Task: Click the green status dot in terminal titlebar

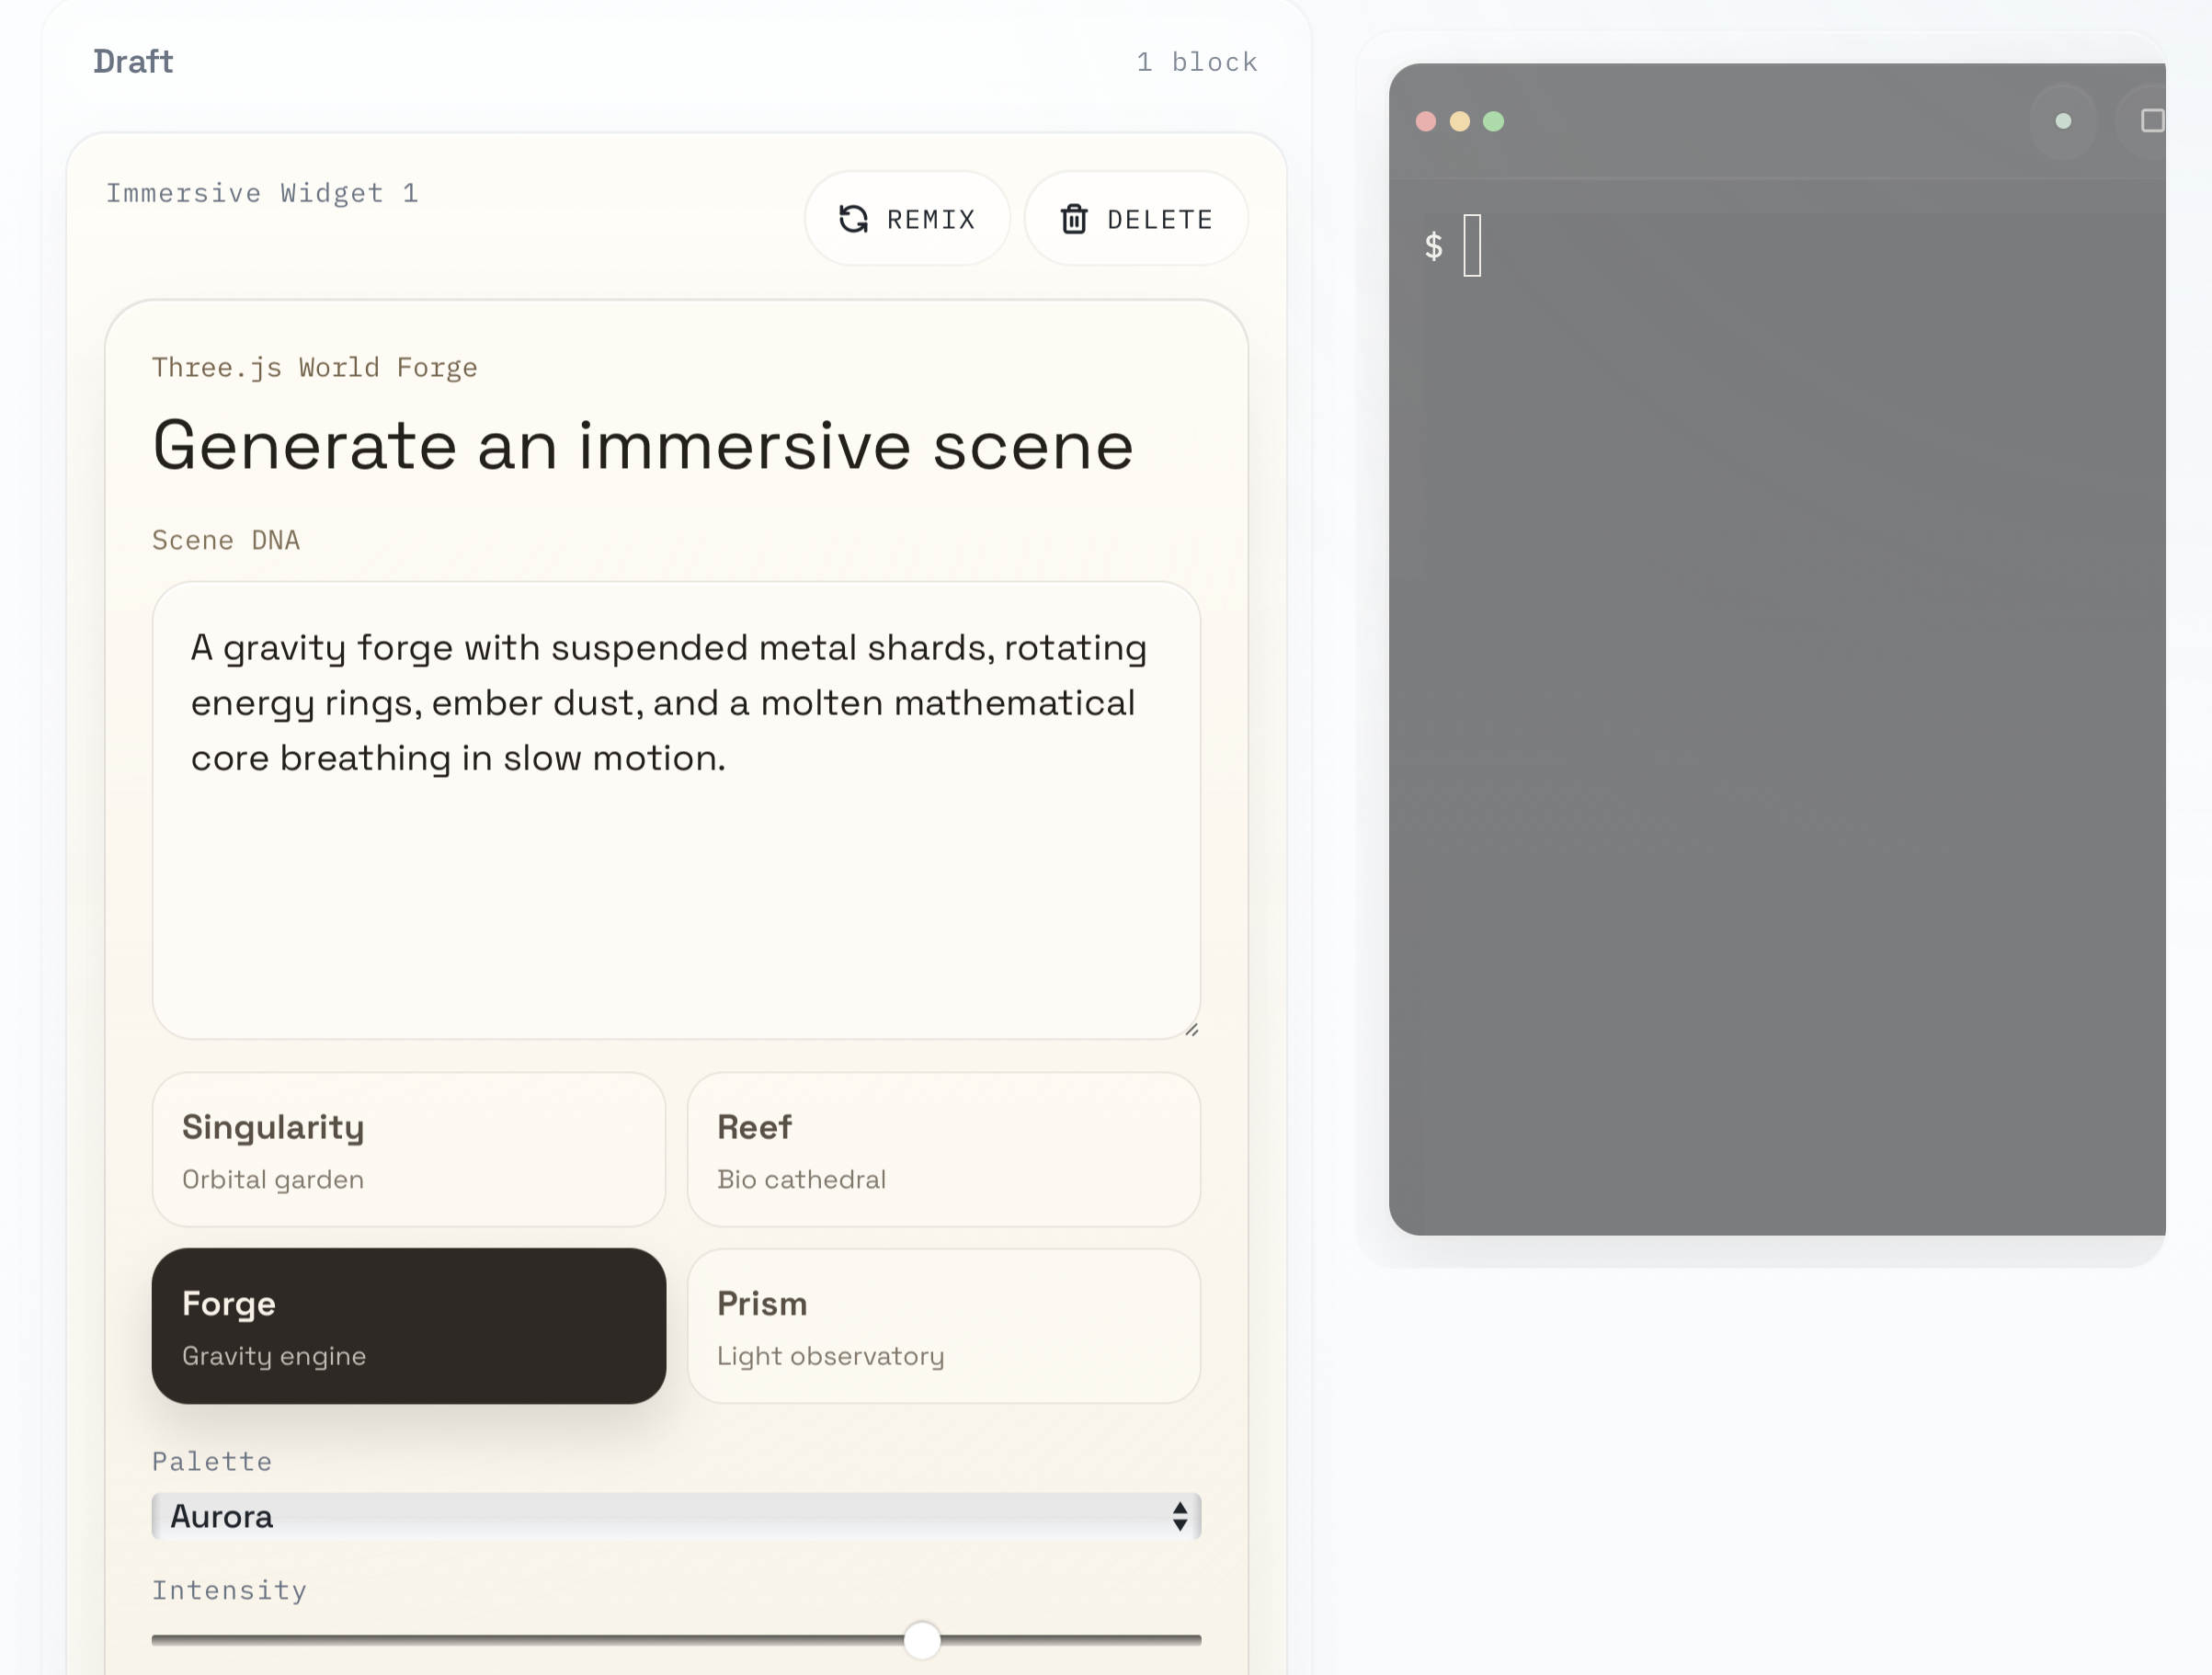Action: pos(2063,121)
